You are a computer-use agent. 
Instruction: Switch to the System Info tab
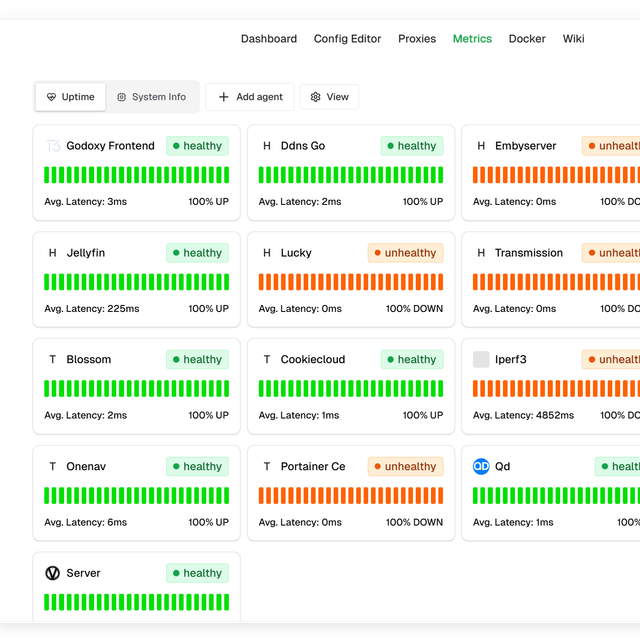click(x=151, y=97)
